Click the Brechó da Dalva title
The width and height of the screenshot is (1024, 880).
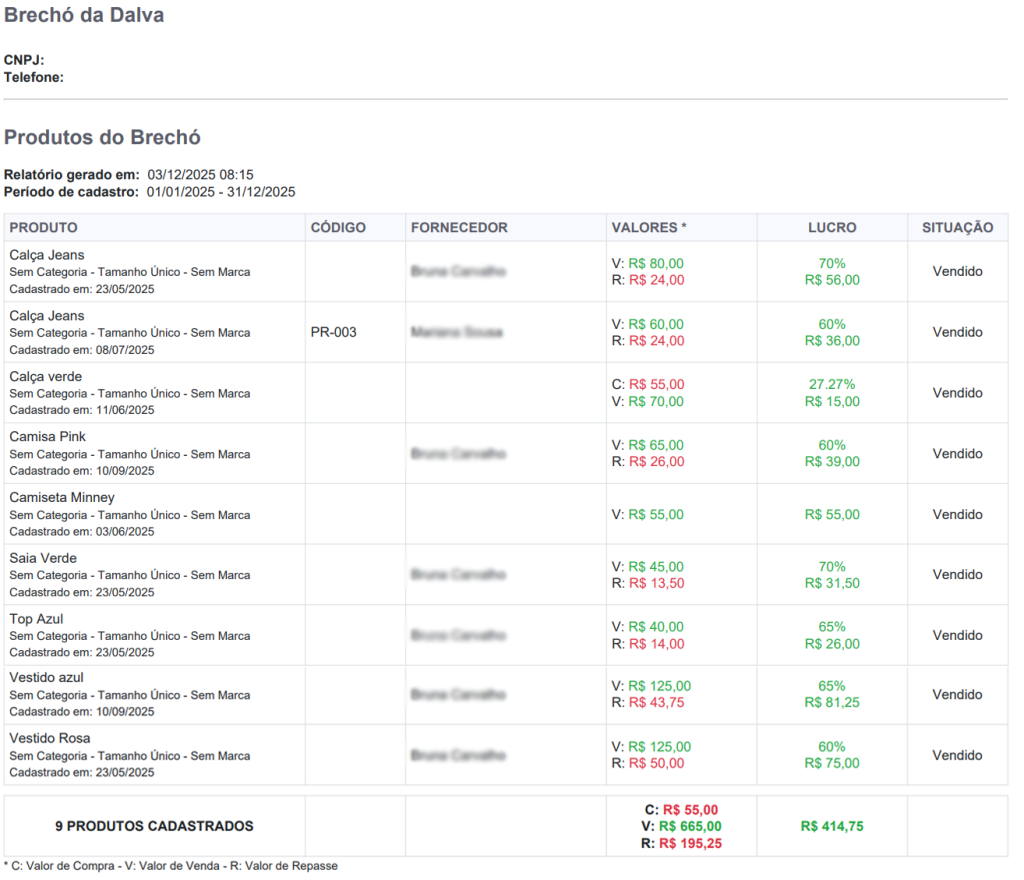[84, 16]
